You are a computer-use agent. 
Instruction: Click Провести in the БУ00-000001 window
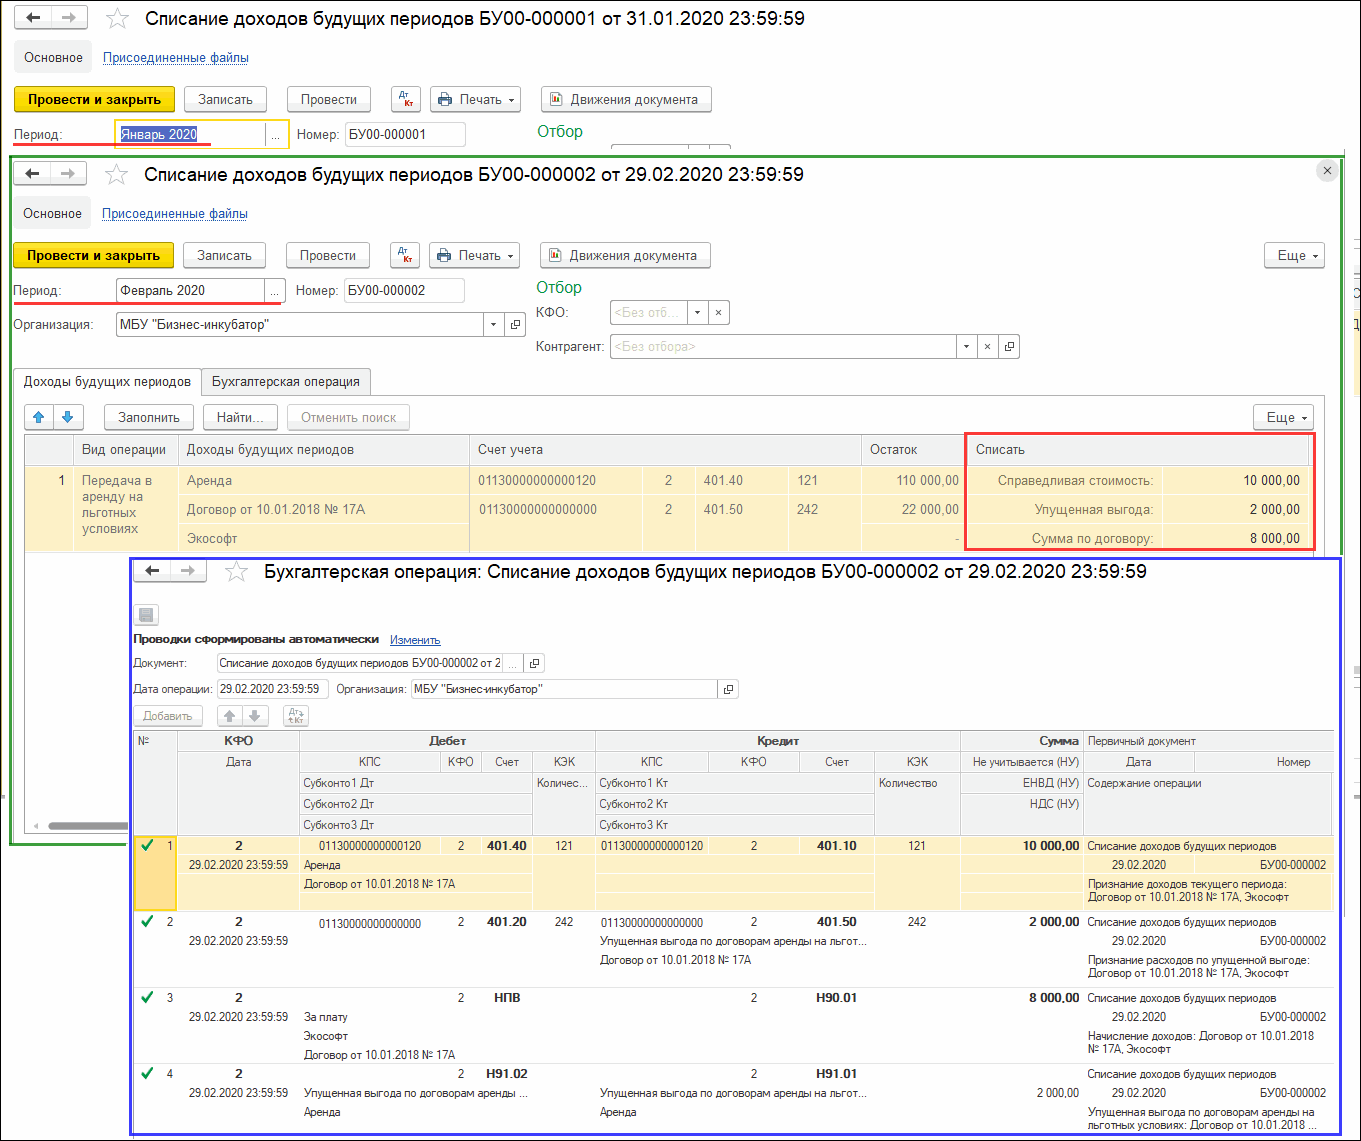(x=329, y=99)
